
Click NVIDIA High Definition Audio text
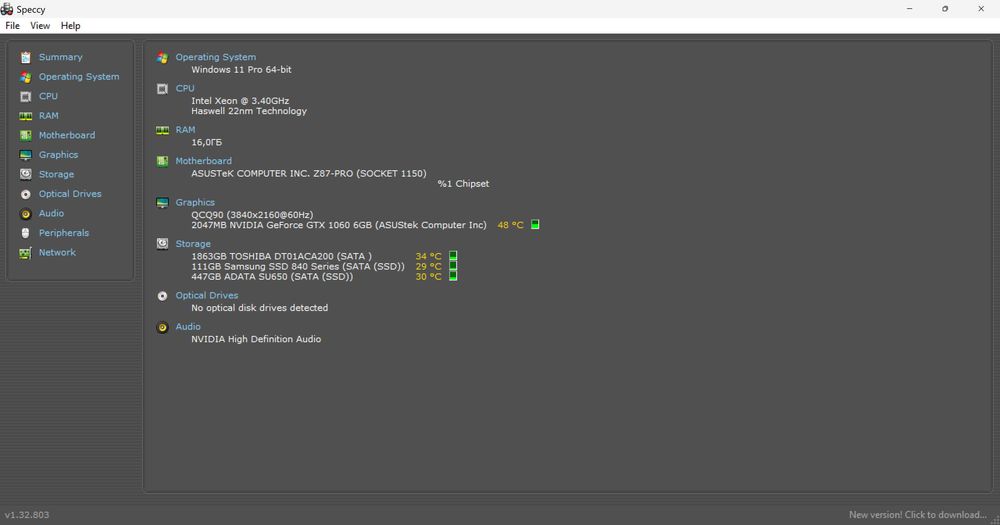coord(256,339)
